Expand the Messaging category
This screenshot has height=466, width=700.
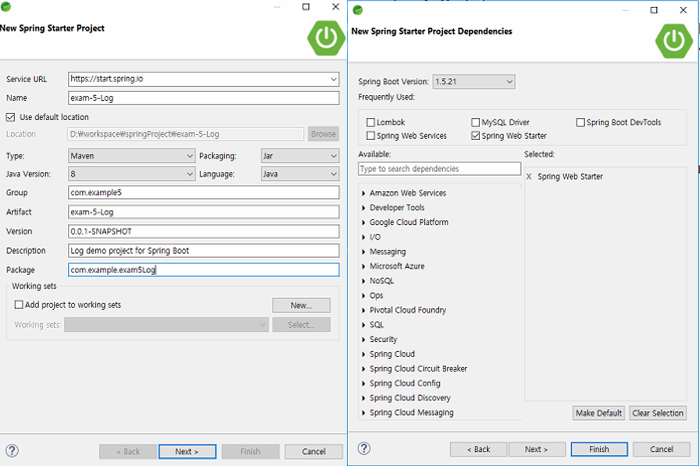(363, 252)
